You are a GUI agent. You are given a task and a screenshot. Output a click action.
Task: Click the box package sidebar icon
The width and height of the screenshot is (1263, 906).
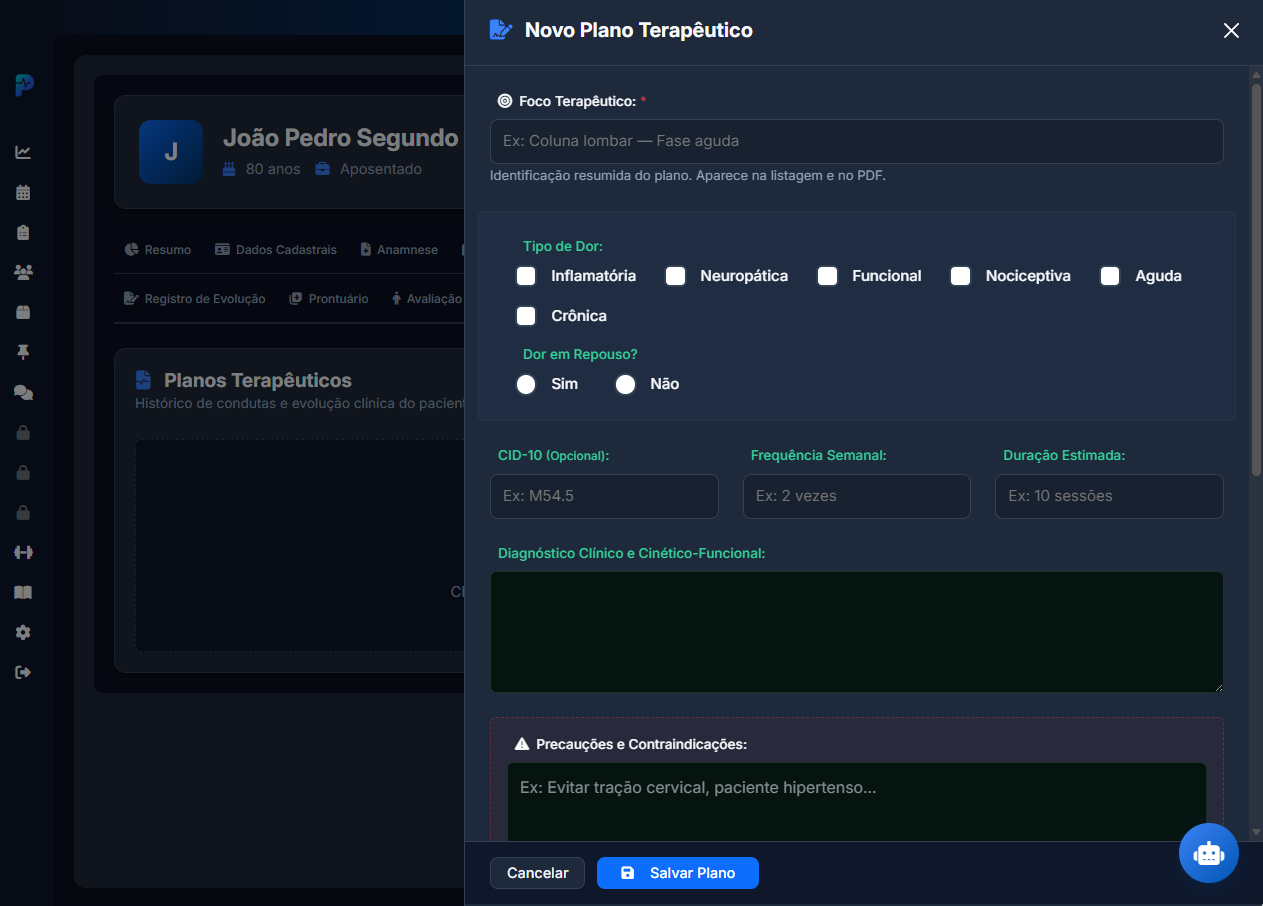point(23,312)
